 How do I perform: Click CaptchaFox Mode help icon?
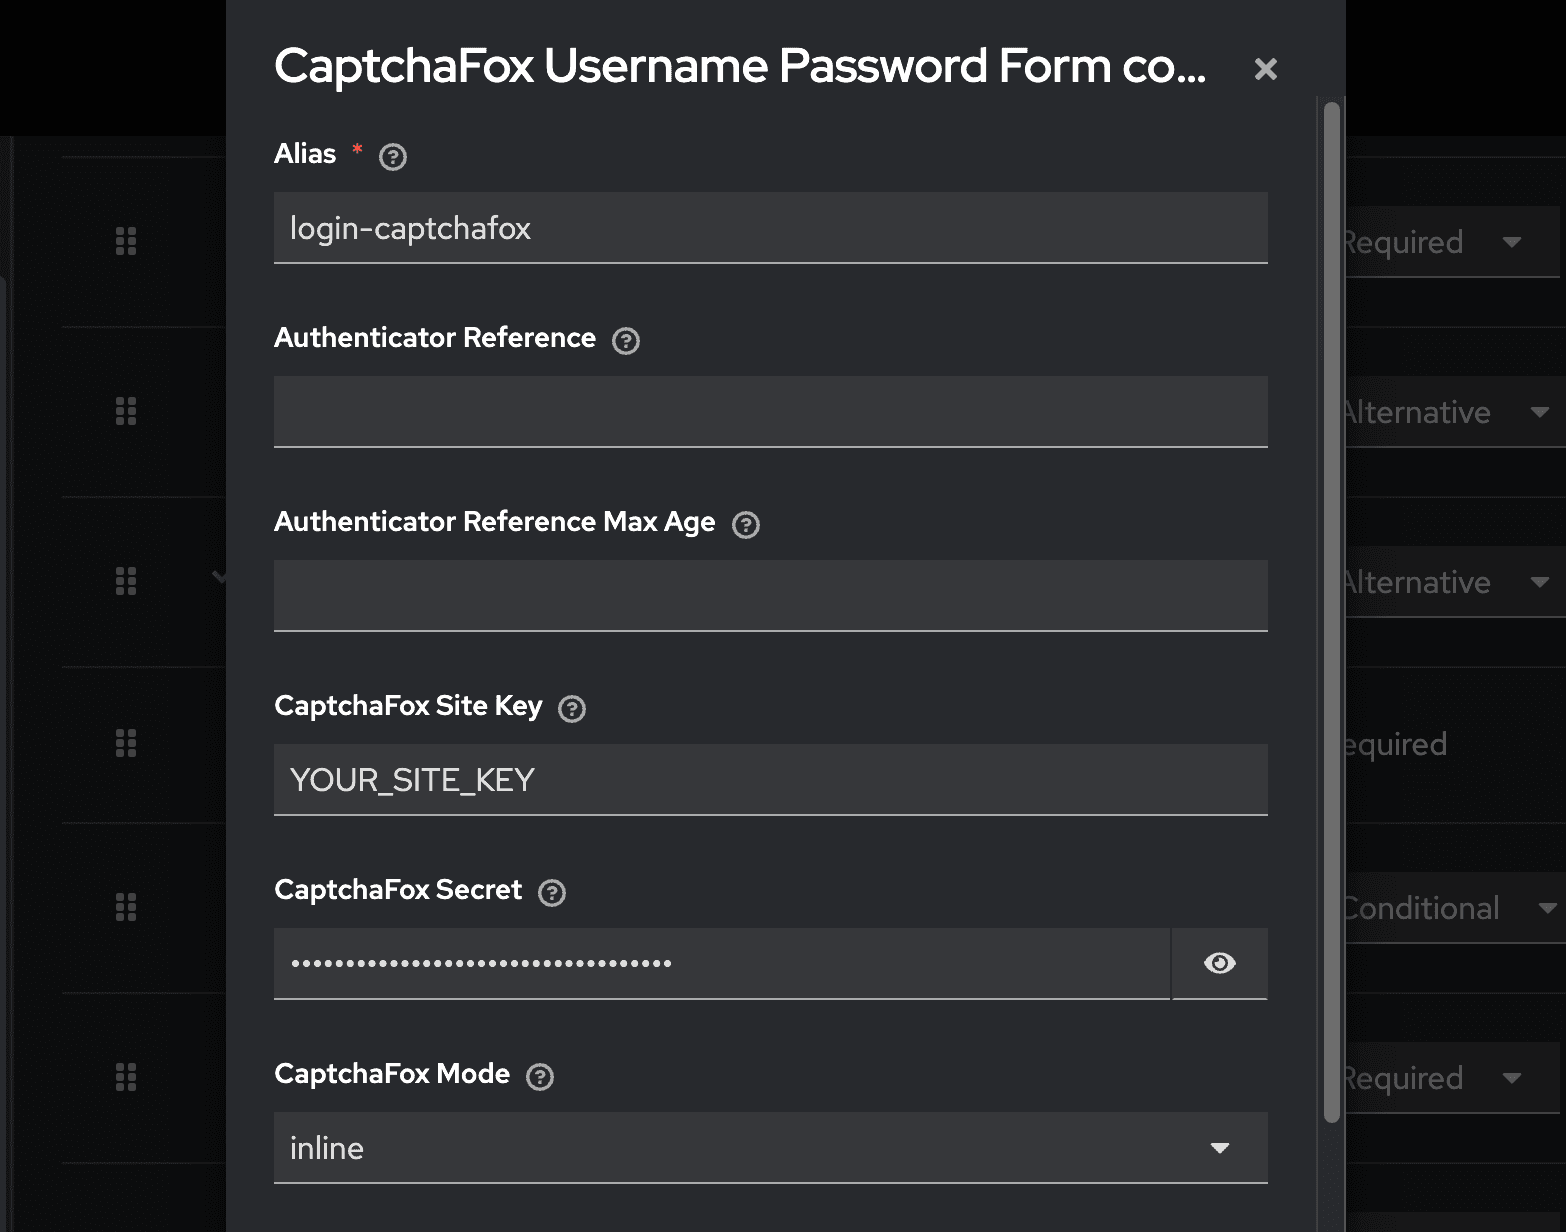click(x=540, y=1077)
